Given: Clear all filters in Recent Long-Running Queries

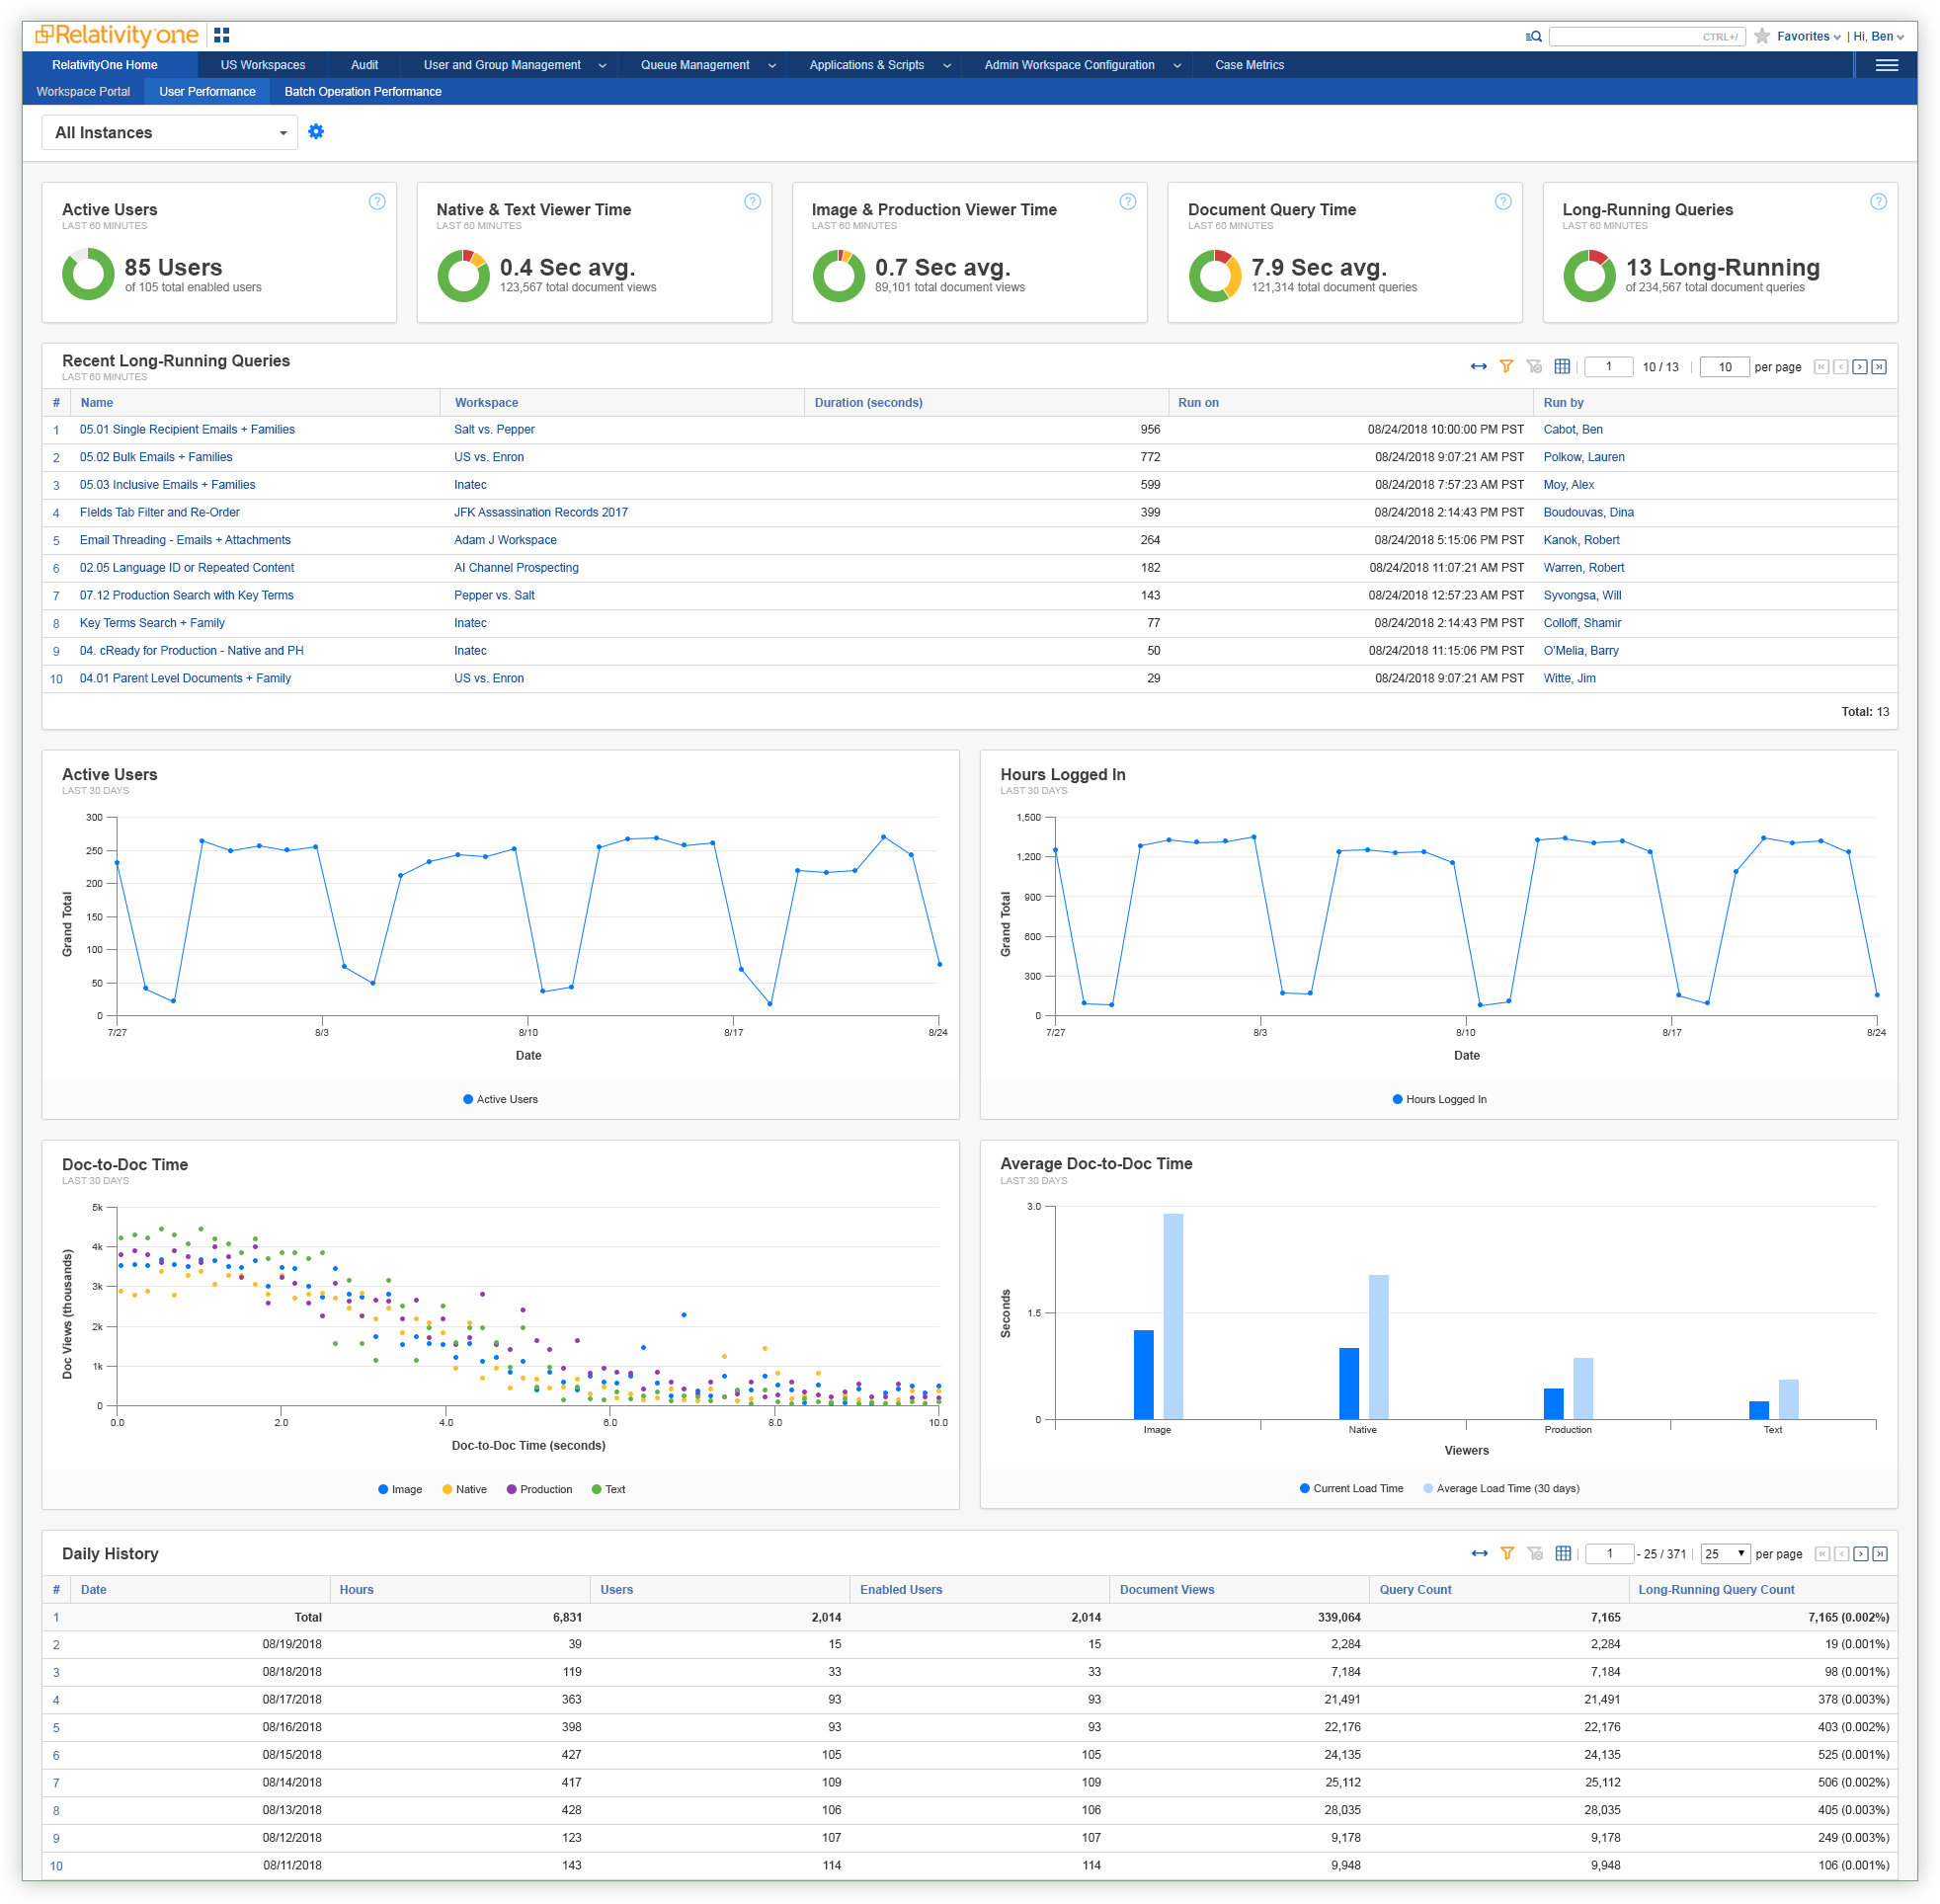Looking at the screenshot, I should [x=1534, y=367].
